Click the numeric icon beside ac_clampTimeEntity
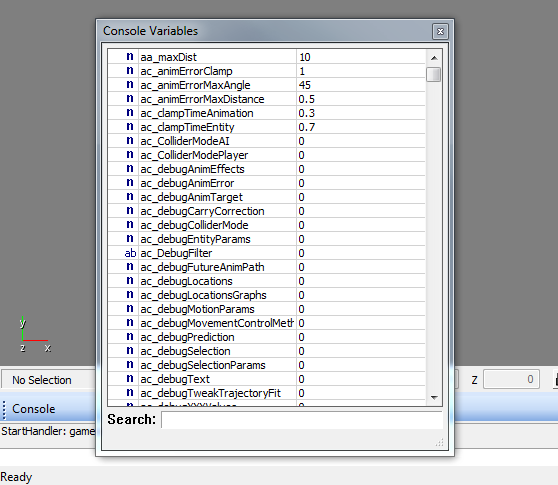This screenshot has height=485, width=558. [x=130, y=127]
